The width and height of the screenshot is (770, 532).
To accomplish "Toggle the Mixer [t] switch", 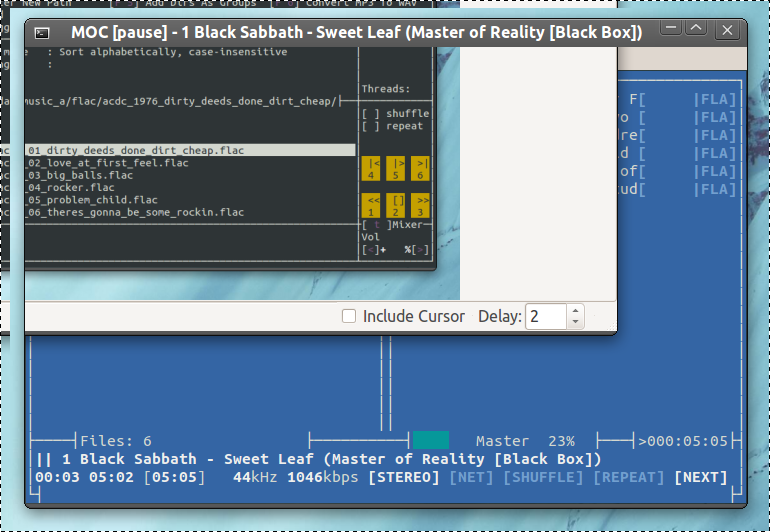I will pos(377,224).
